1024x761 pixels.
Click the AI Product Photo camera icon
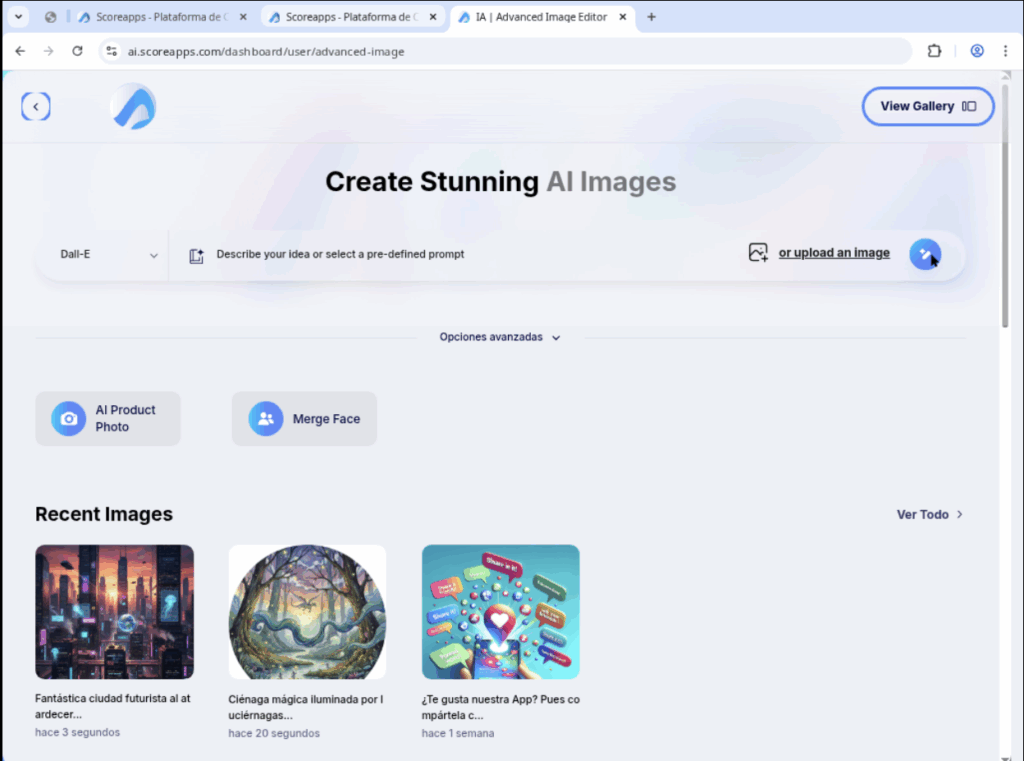point(68,419)
